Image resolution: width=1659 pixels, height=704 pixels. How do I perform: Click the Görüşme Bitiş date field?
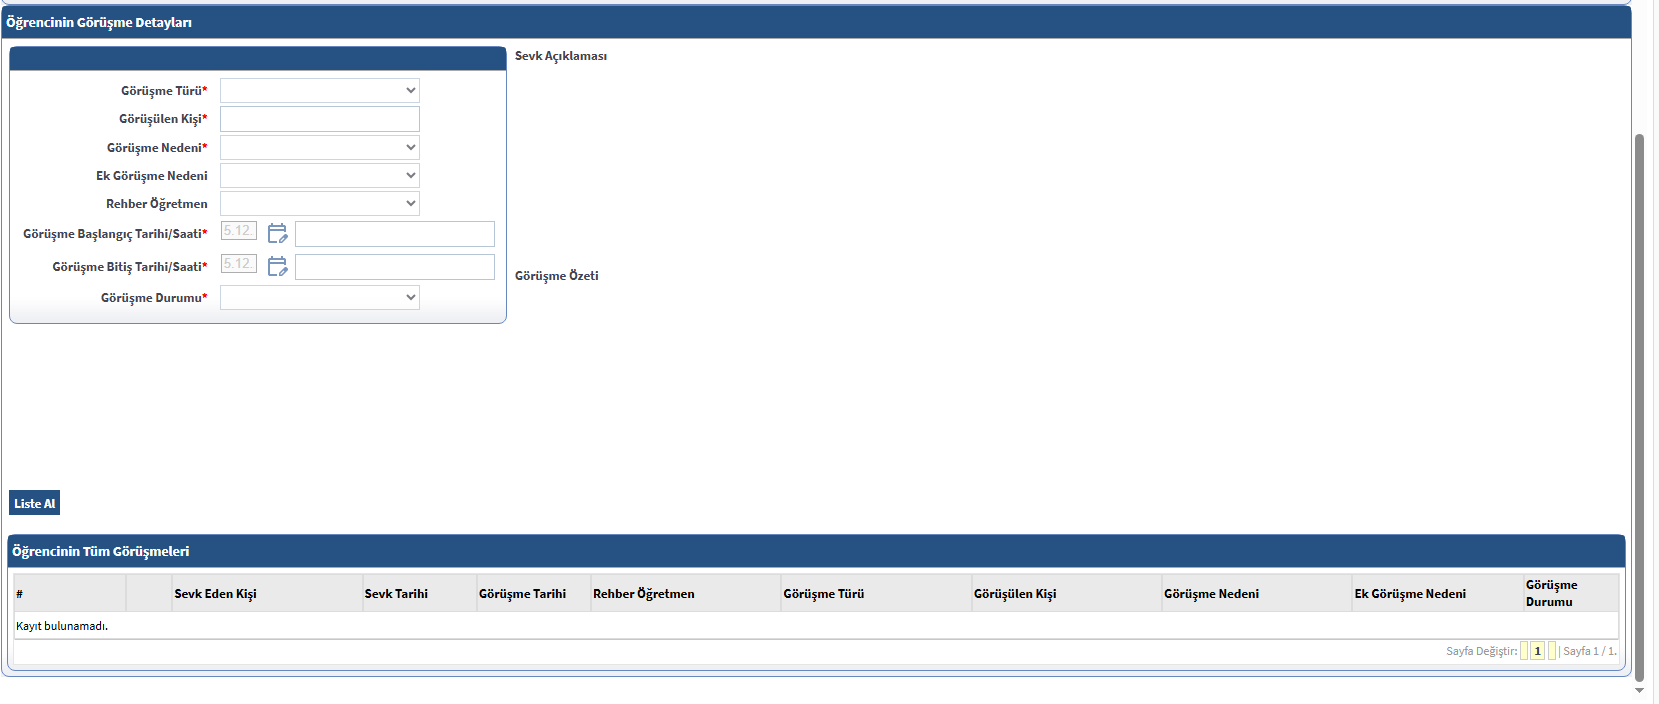pyautogui.click(x=238, y=264)
